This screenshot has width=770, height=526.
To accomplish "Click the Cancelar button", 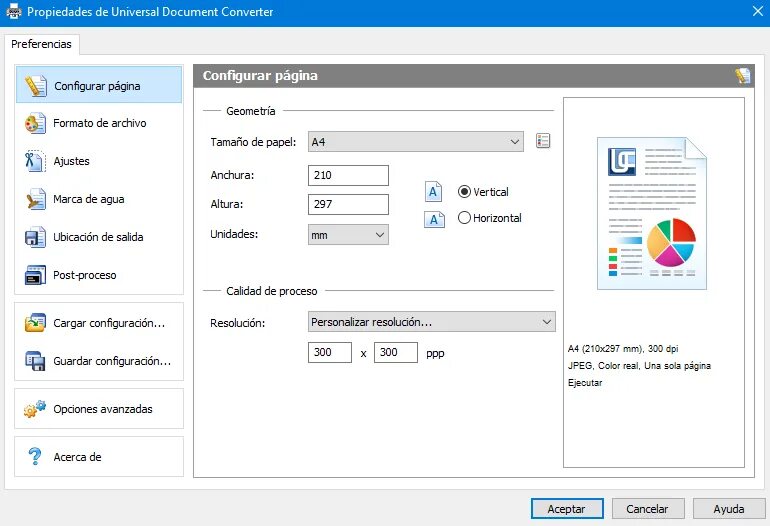I will [648, 509].
